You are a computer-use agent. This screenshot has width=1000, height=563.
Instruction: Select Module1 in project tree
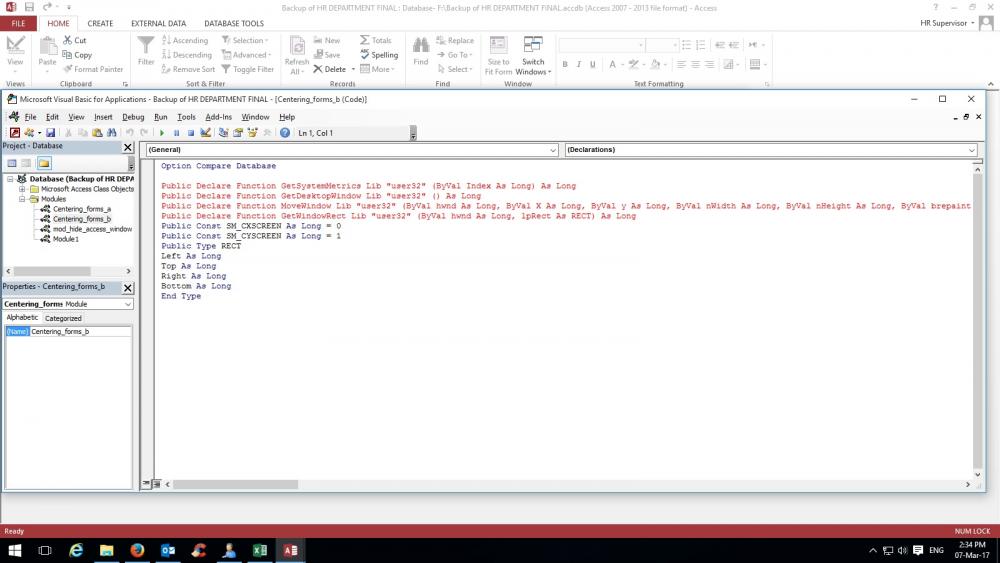coord(66,239)
